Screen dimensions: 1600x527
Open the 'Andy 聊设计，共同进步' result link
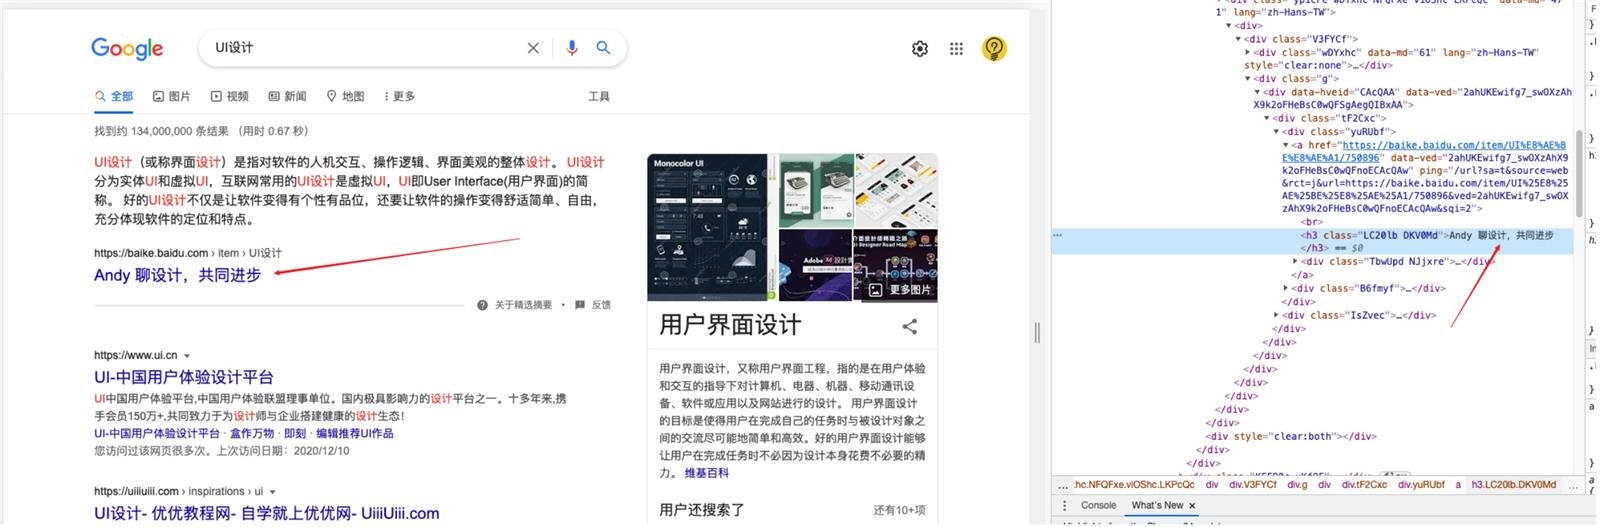click(177, 275)
